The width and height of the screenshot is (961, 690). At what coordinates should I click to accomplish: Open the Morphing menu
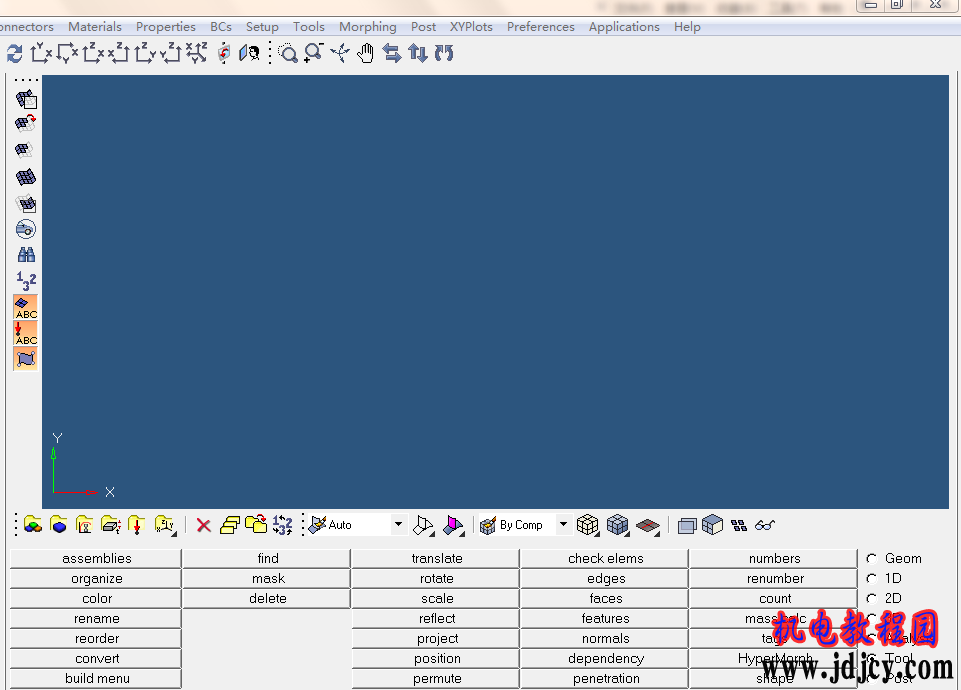367,27
